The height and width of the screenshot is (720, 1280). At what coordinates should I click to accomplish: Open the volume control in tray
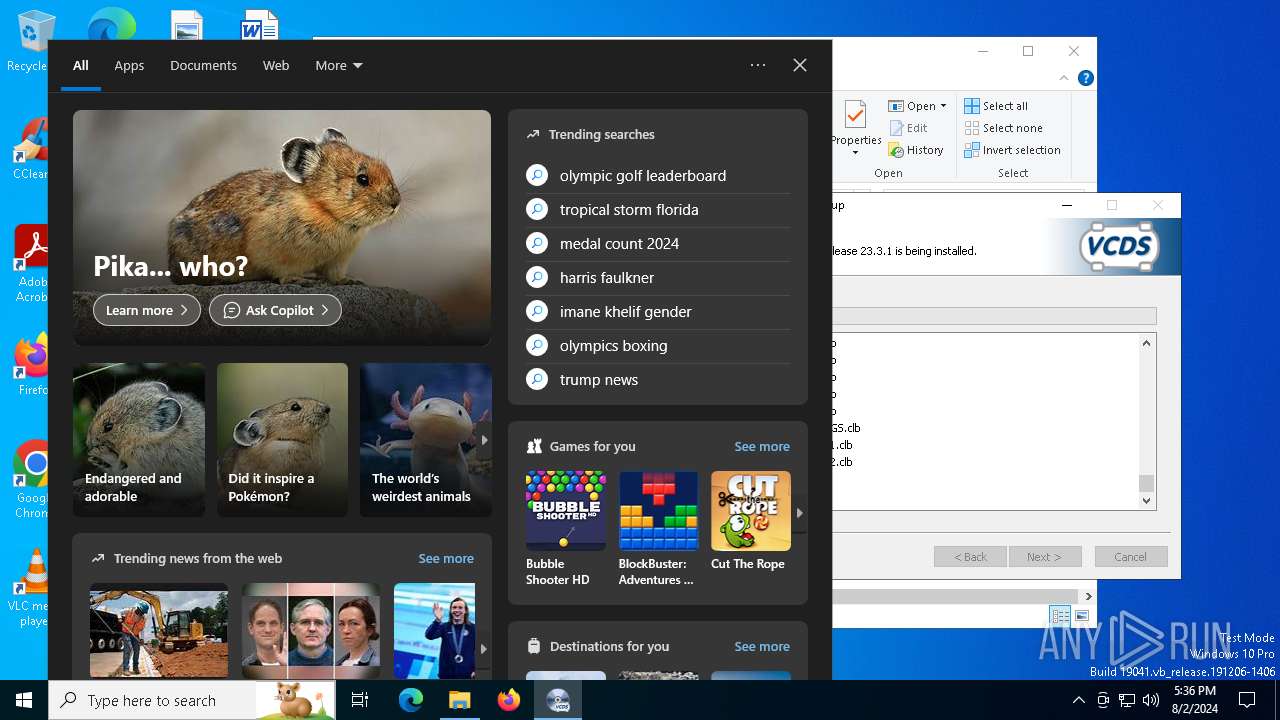pos(1150,700)
